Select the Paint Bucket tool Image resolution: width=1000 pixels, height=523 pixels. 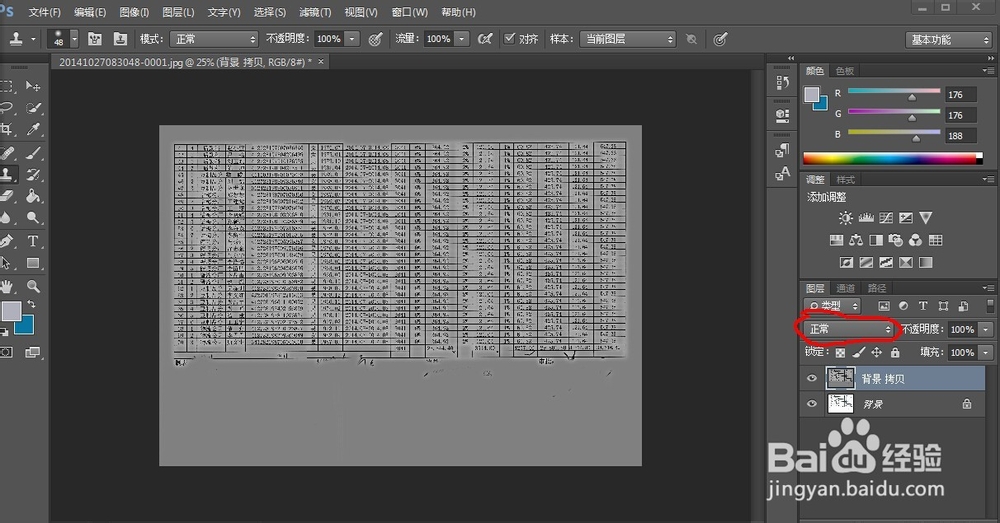tap(33, 196)
